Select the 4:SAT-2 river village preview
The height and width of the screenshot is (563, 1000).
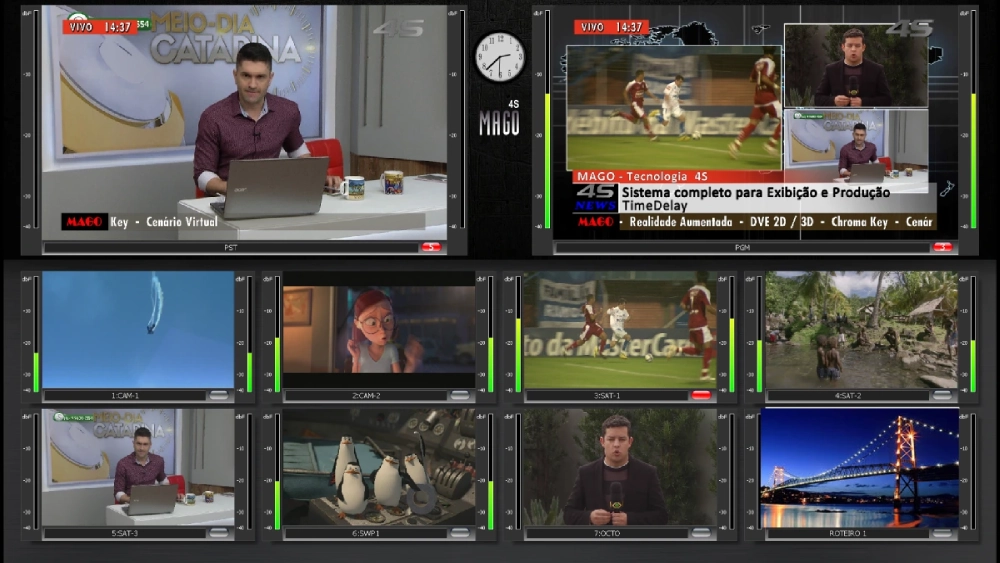862,330
